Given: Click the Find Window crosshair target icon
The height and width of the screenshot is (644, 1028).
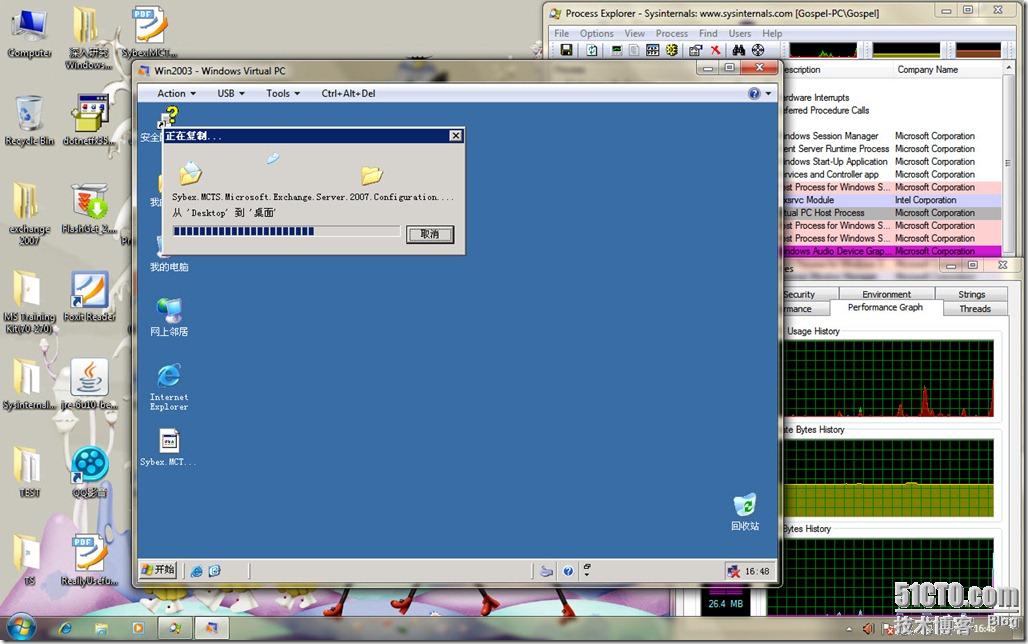Looking at the screenshot, I should (758, 50).
